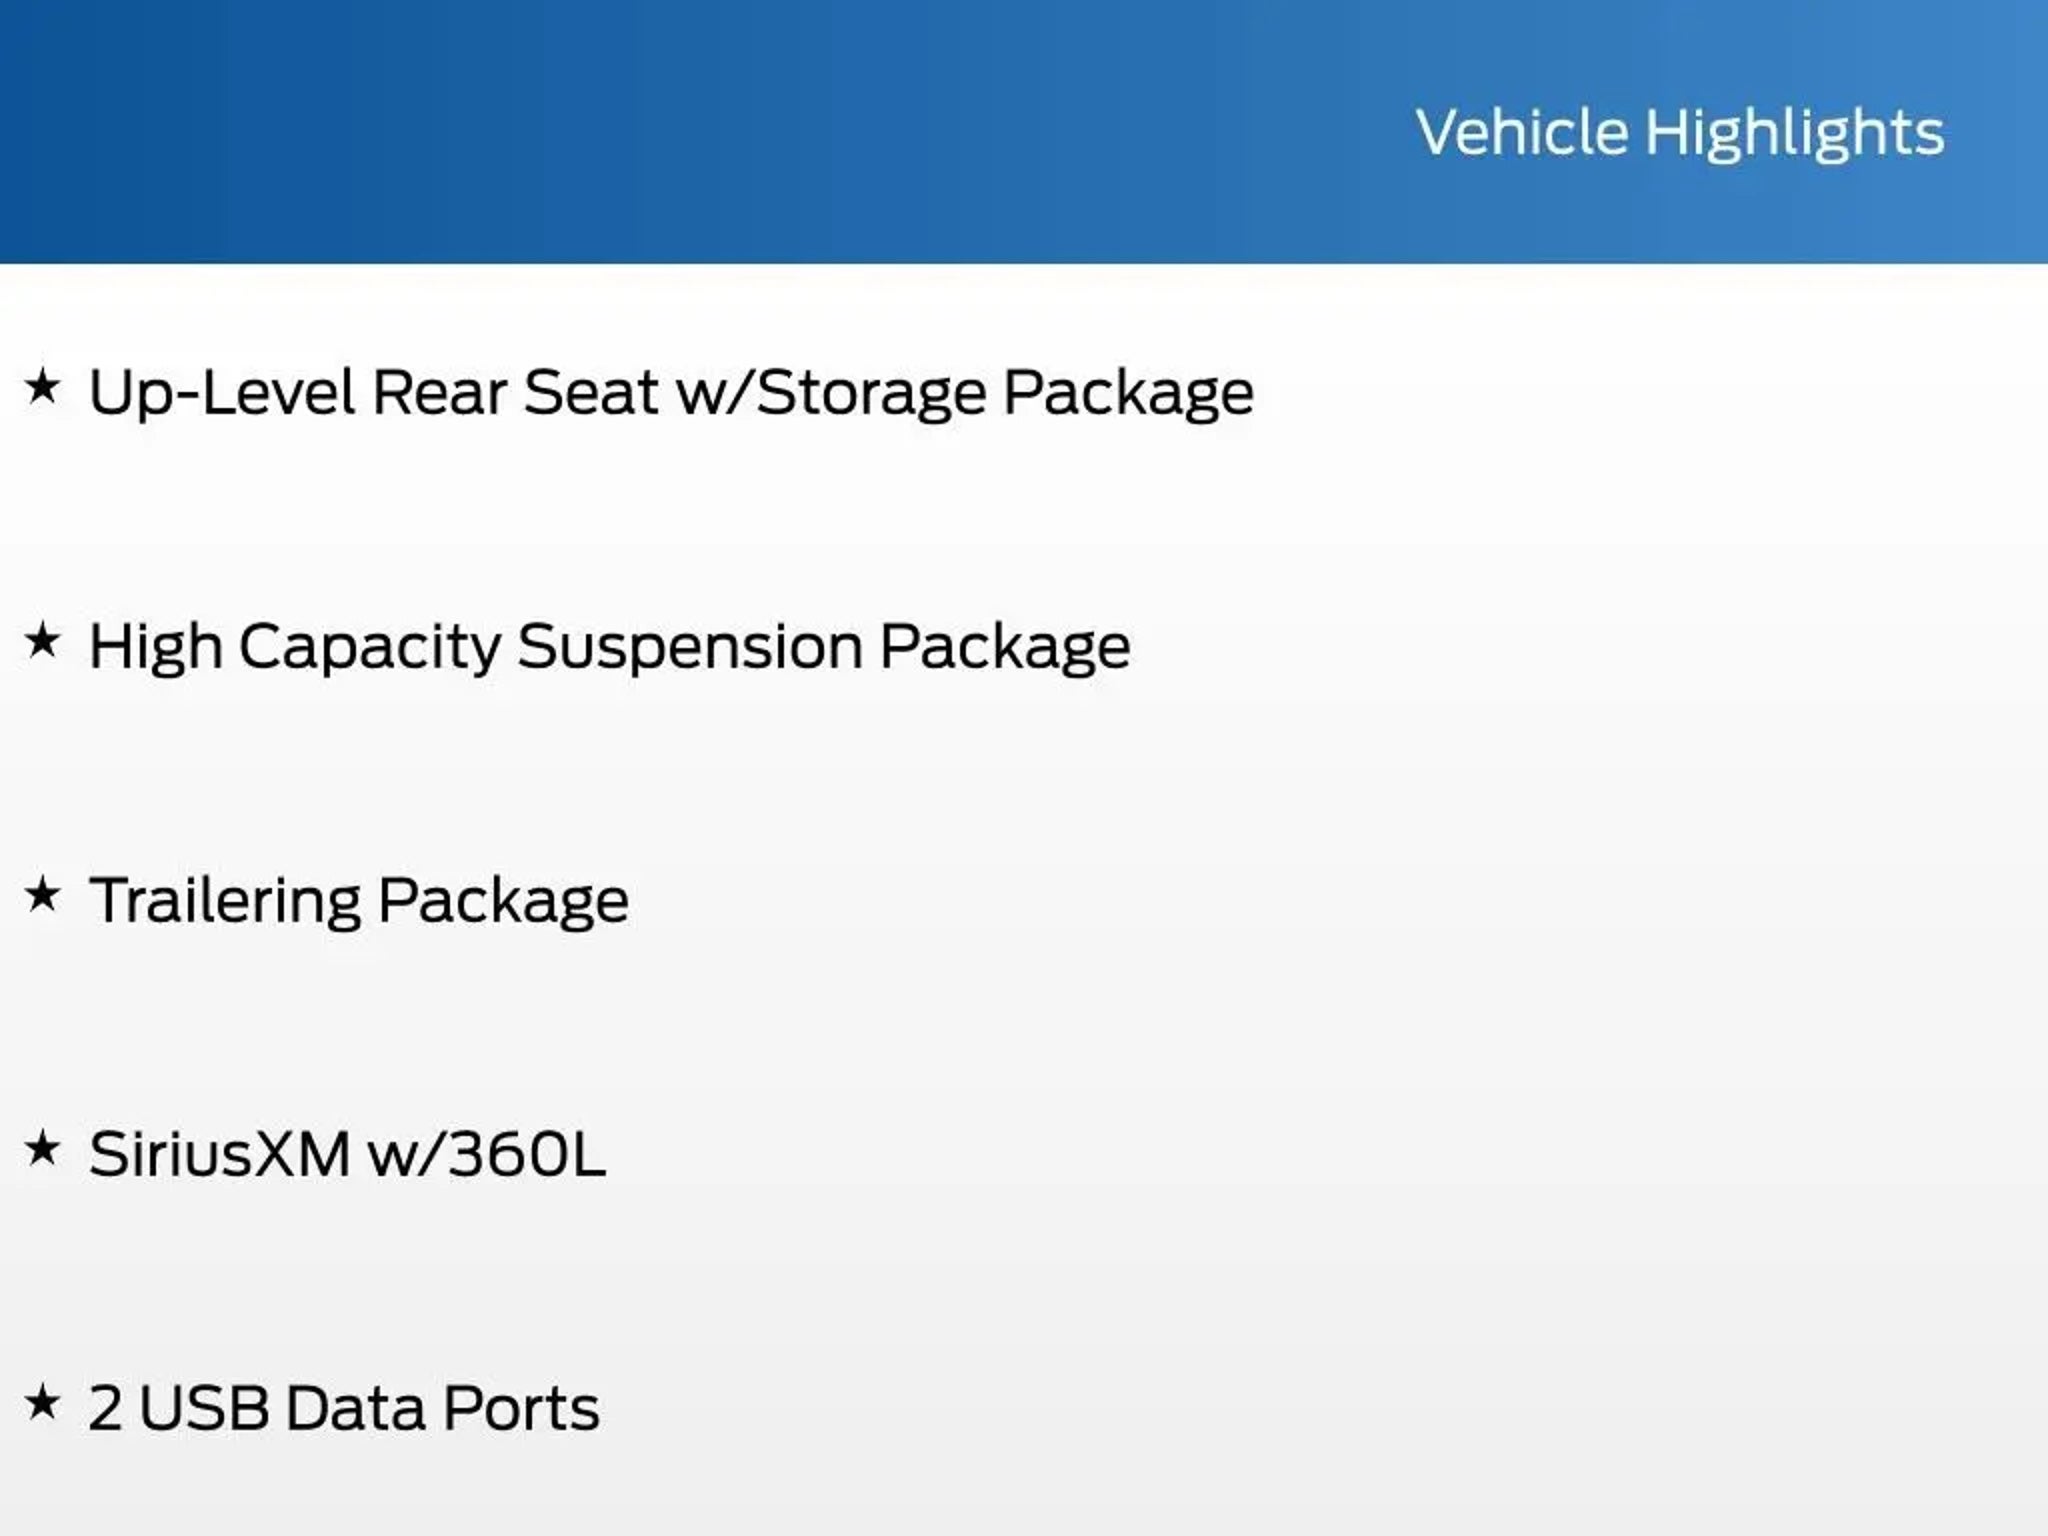Click the word Storage in first highlight
The width and height of the screenshot is (2048, 1536).
(x=871, y=392)
